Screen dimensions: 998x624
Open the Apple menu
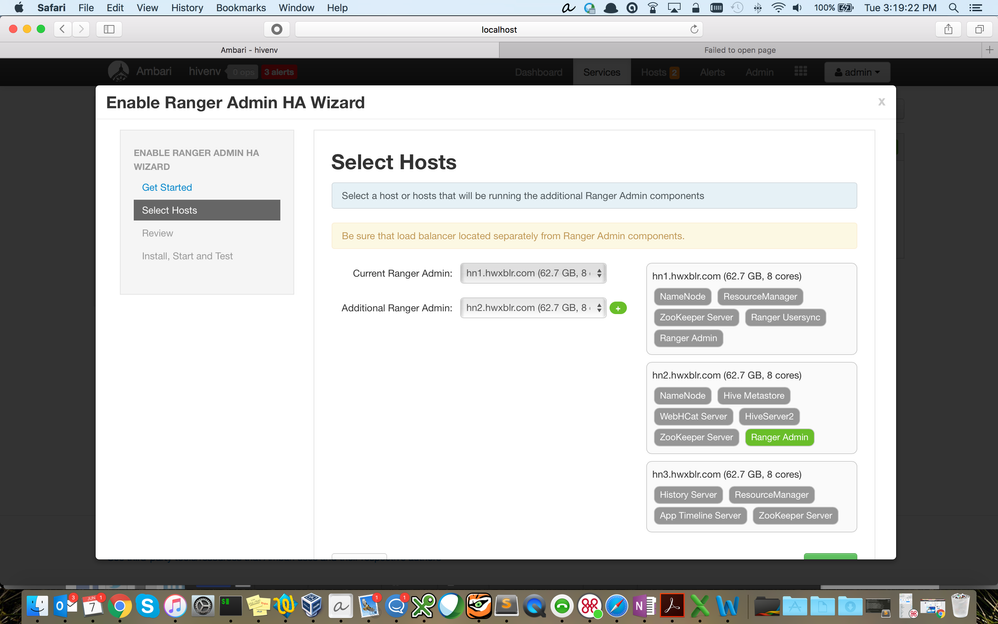coord(18,8)
